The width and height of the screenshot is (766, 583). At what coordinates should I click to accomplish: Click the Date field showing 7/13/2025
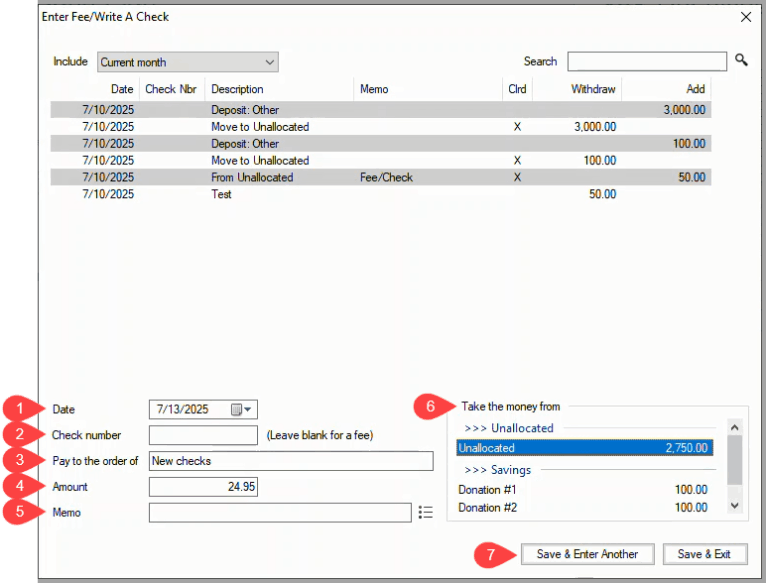[203, 410]
